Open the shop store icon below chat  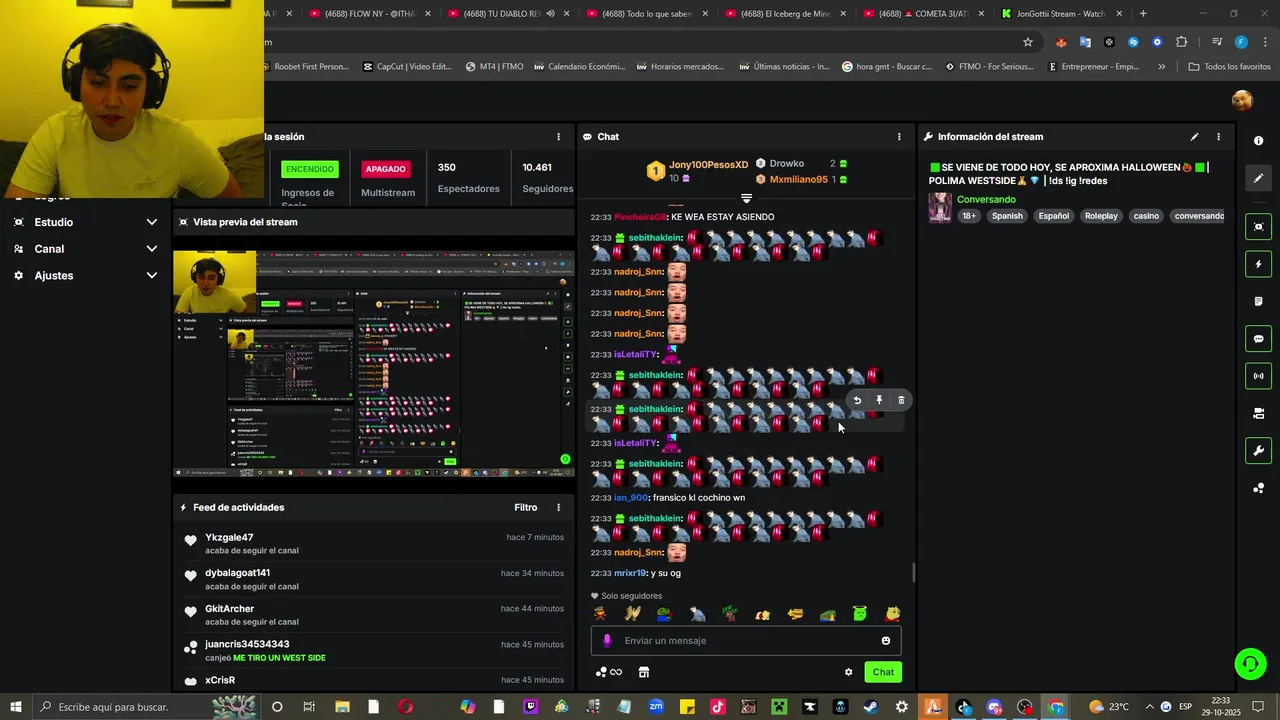(644, 672)
